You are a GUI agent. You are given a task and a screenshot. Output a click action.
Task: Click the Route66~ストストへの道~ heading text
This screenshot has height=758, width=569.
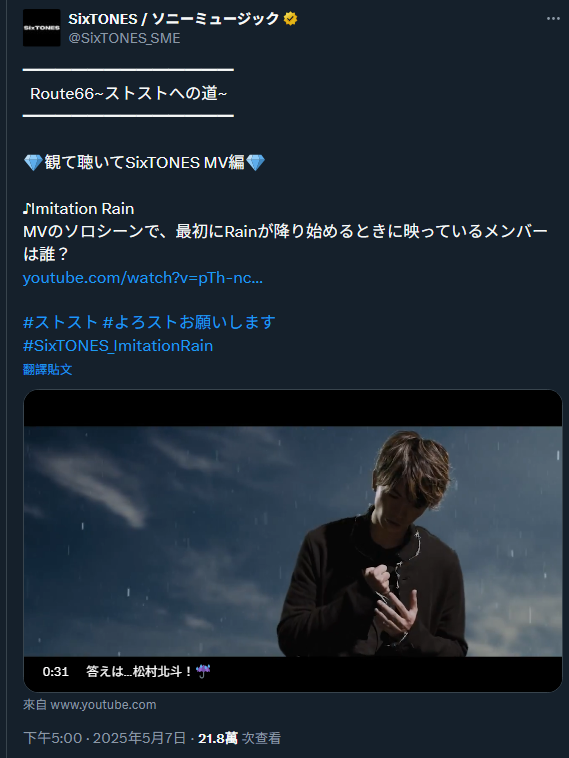pyautogui.click(x=129, y=93)
